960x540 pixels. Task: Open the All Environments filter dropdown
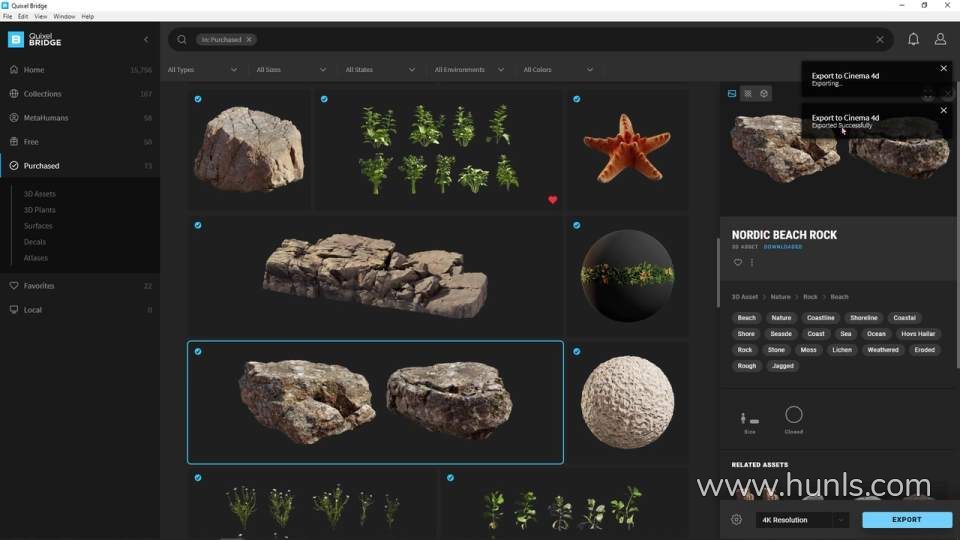tap(470, 70)
